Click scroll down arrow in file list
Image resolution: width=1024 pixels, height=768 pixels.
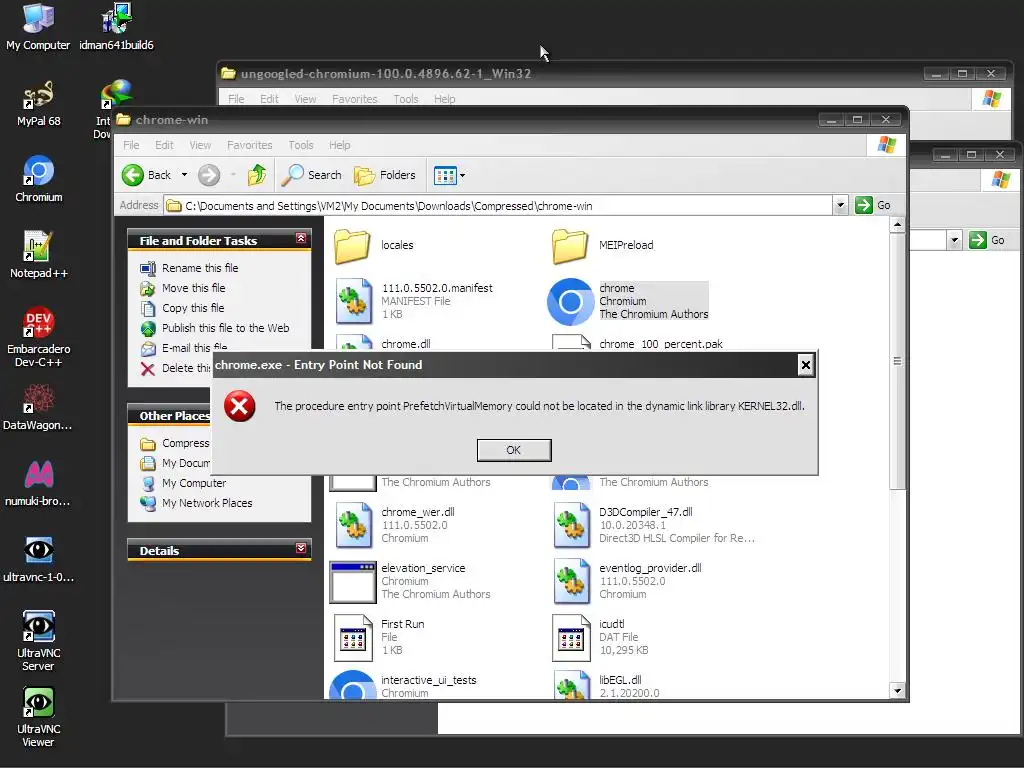pyautogui.click(x=897, y=691)
